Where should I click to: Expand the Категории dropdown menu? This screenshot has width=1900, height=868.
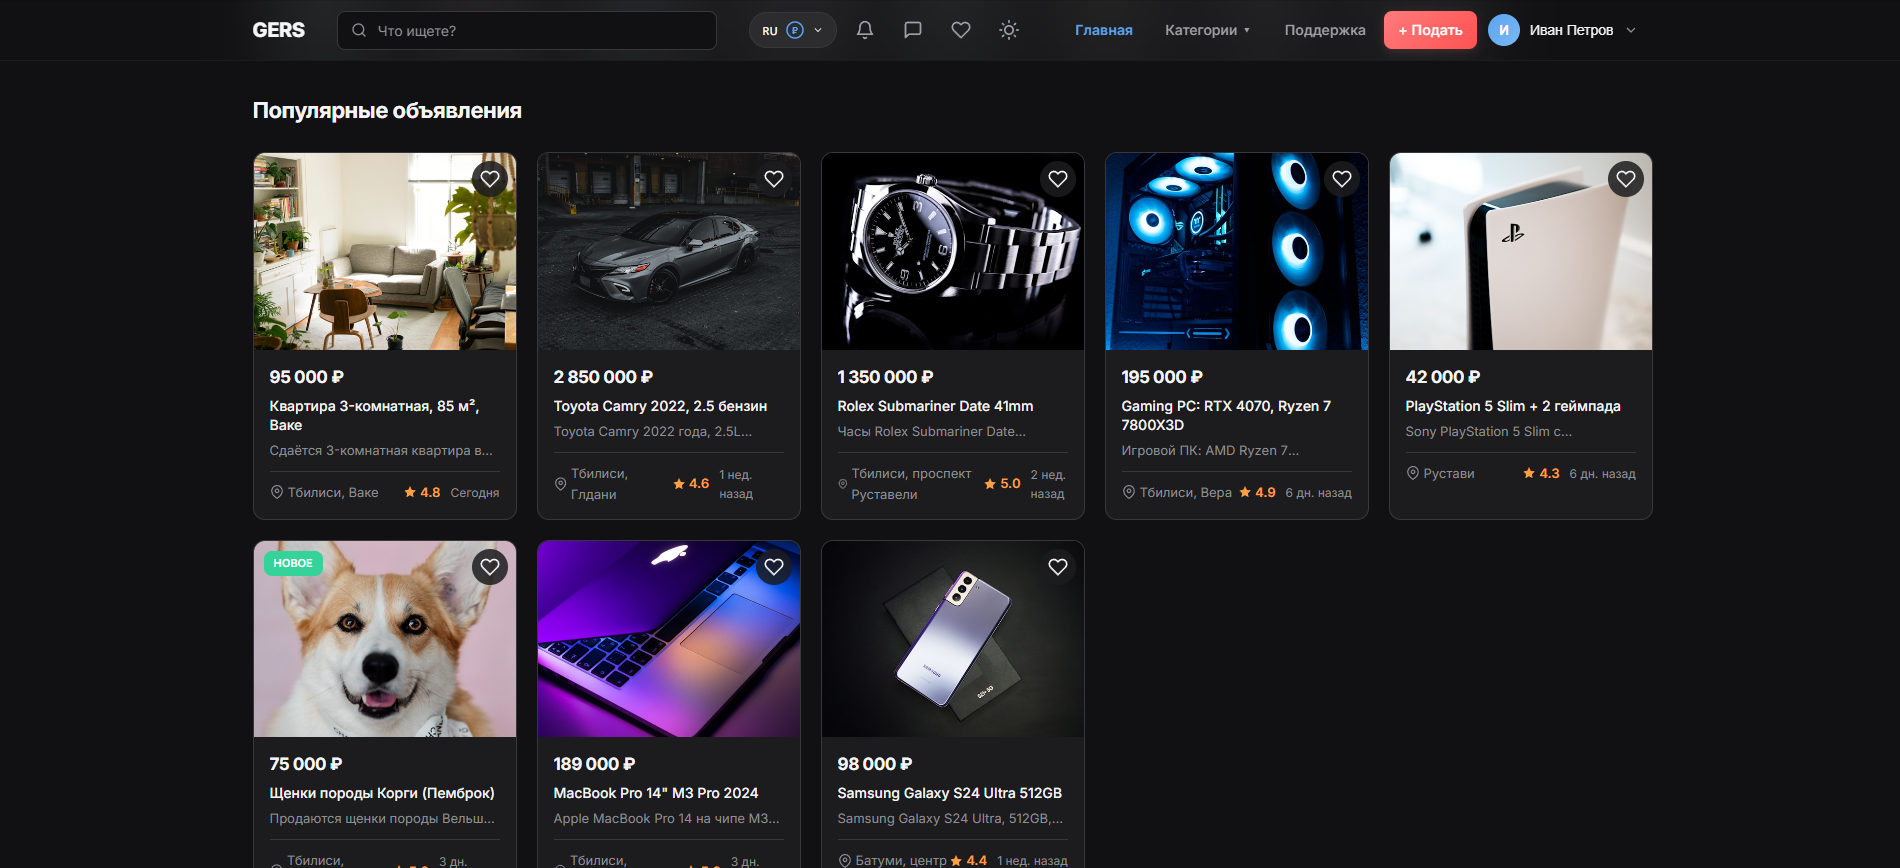(1207, 30)
